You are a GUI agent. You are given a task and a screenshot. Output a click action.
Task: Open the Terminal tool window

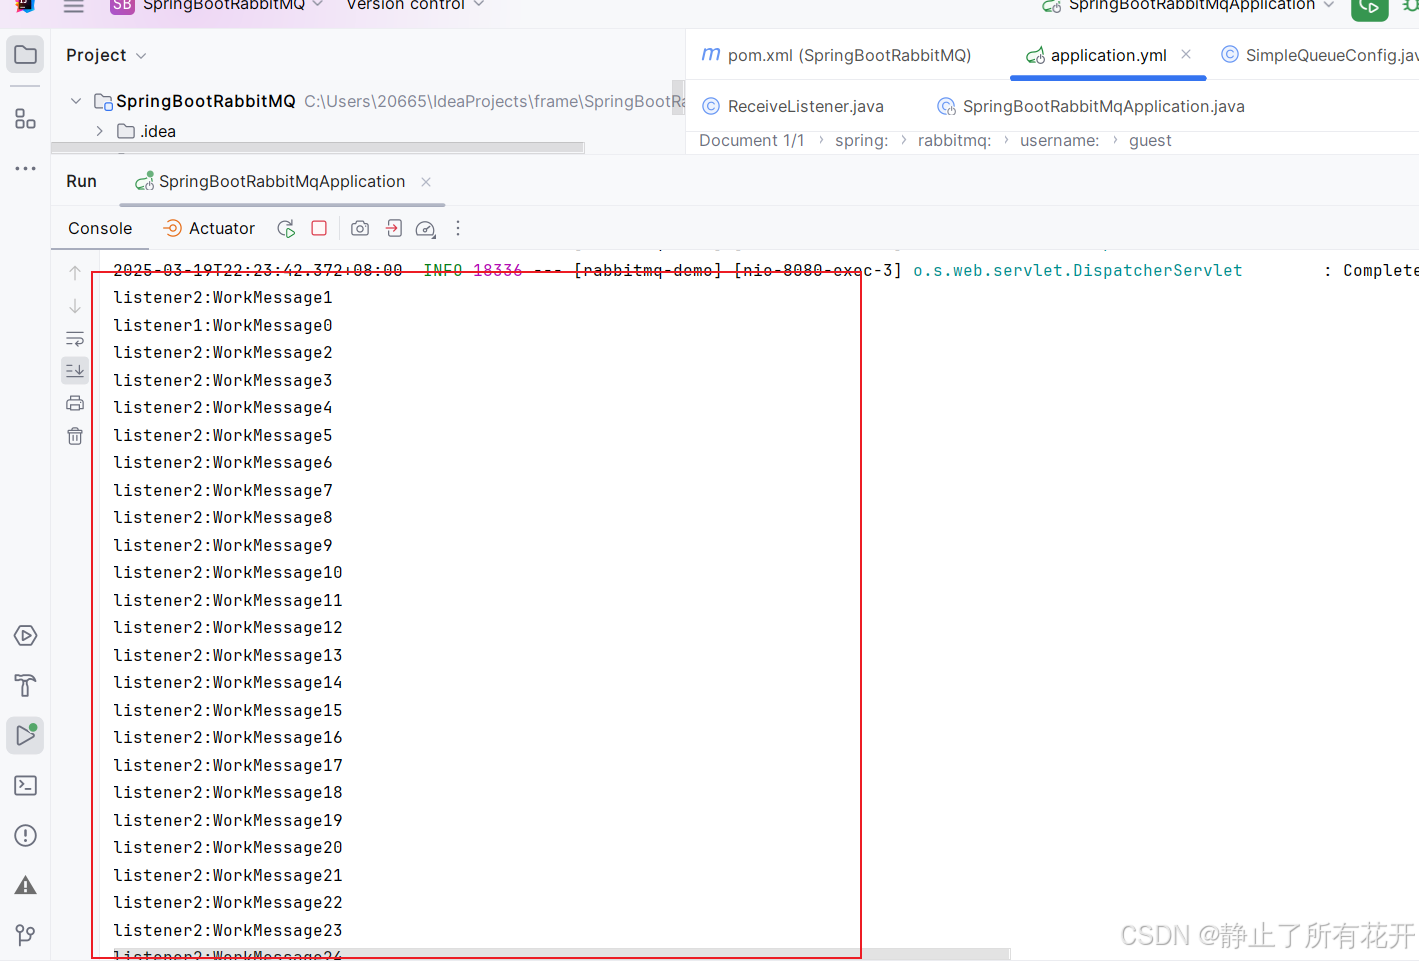(25, 785)
